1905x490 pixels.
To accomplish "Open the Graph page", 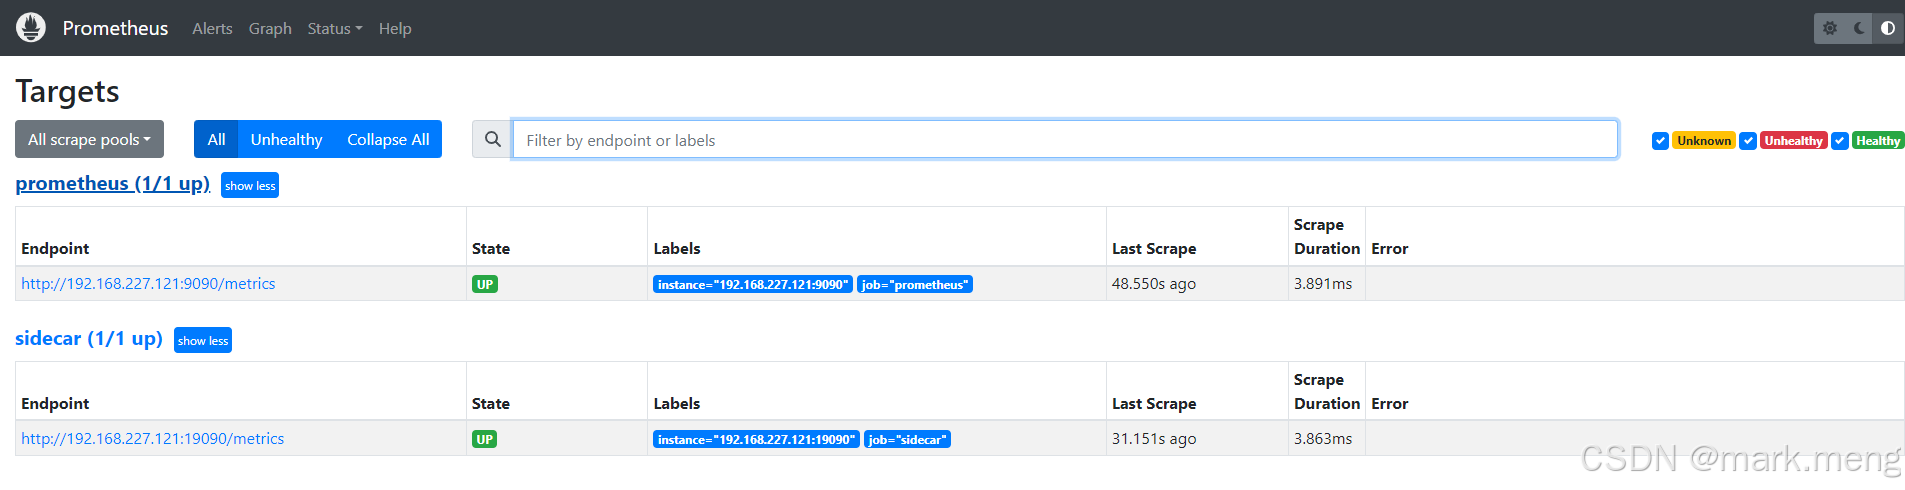I will point(270,28).
